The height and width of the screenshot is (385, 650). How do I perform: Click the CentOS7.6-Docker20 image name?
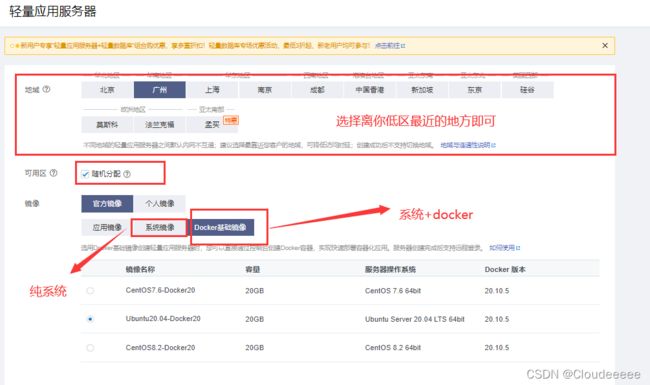coord(160,290)
